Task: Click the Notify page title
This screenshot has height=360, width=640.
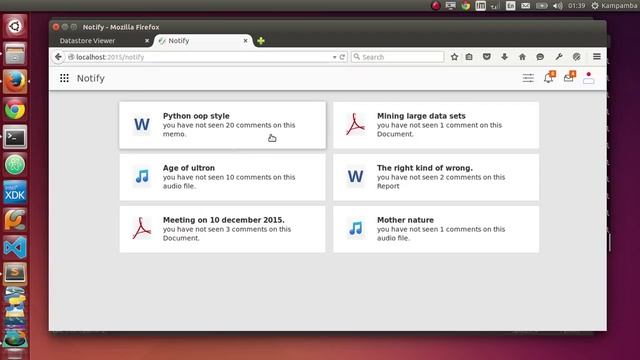Action: coord(91,78)
